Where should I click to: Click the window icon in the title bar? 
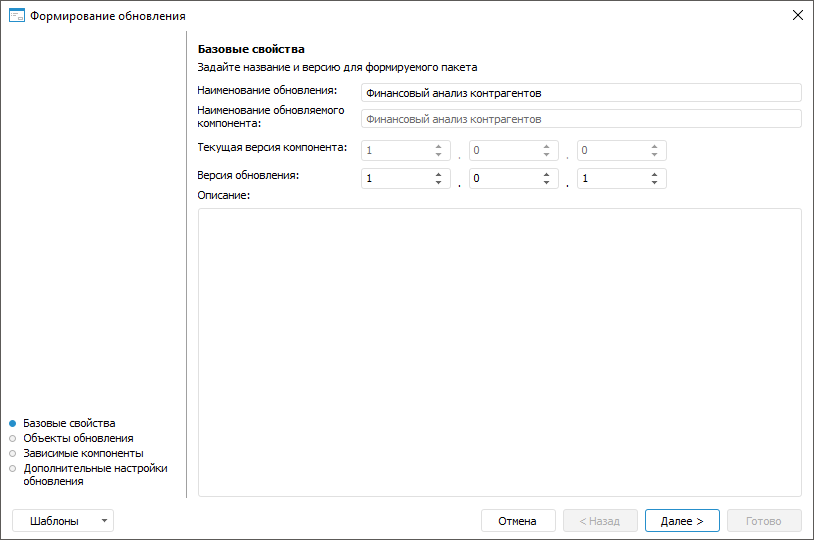(x=16, y=16)
